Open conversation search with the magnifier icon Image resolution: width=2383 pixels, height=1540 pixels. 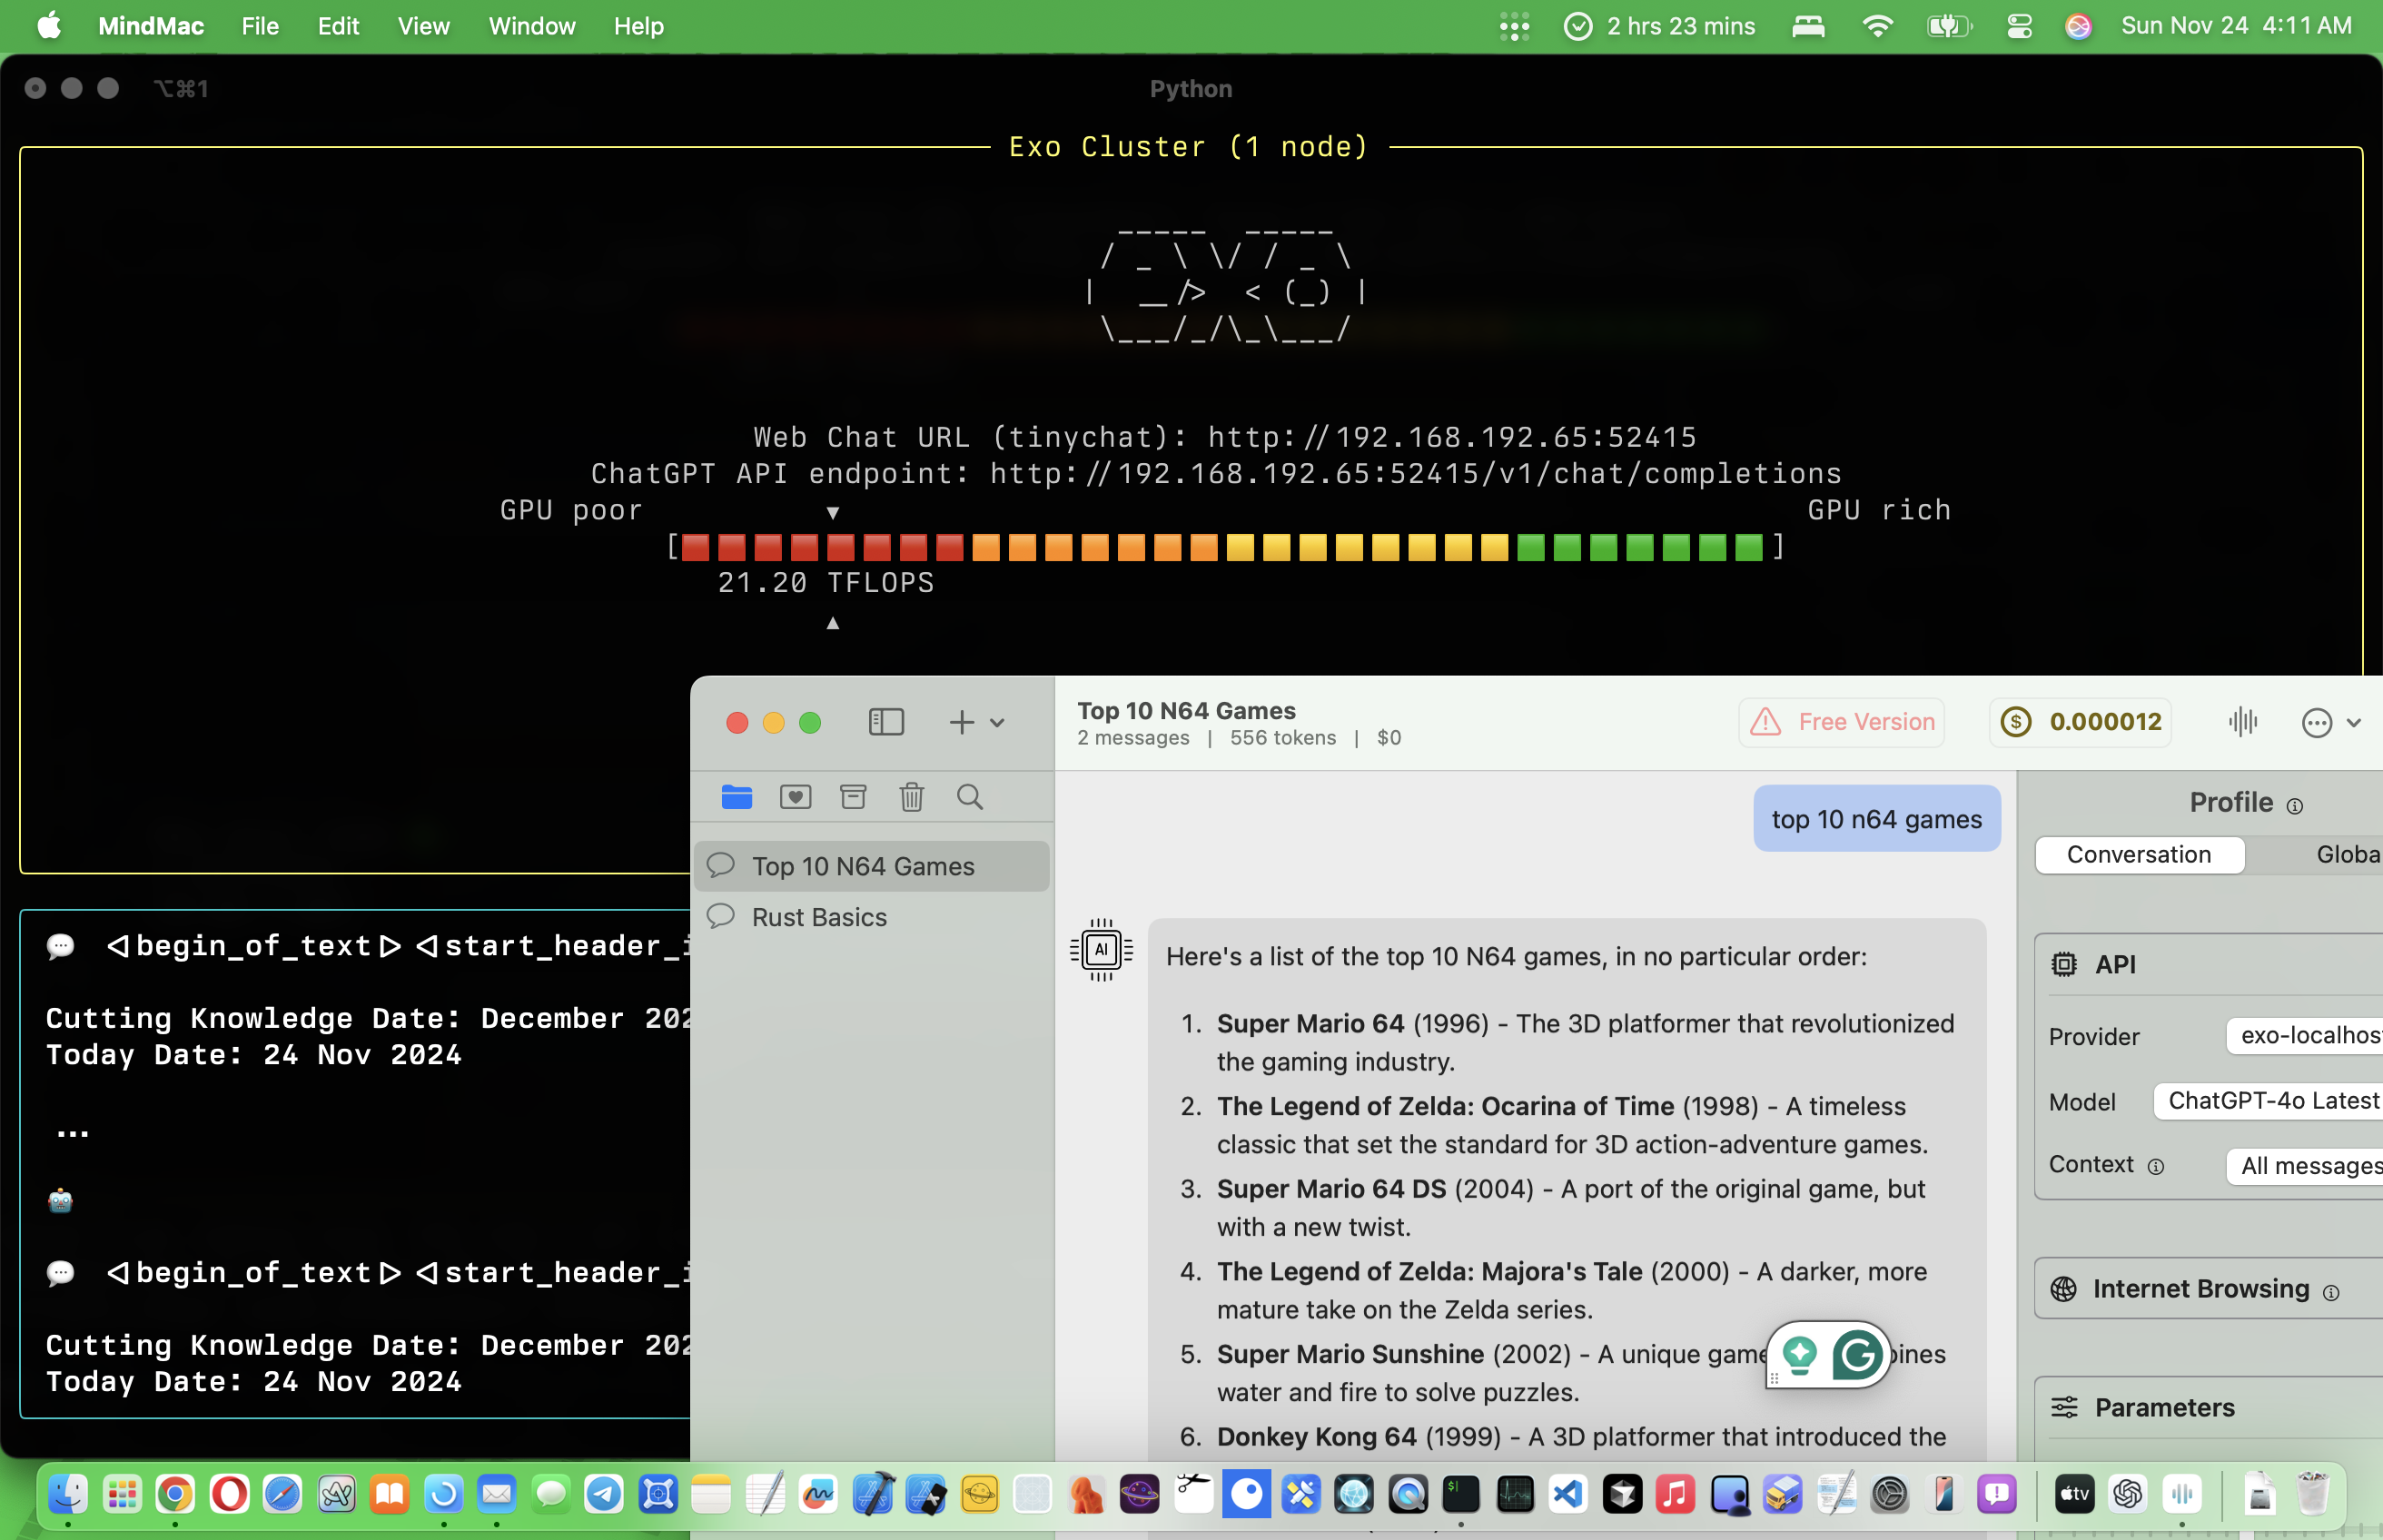[969, 796]
